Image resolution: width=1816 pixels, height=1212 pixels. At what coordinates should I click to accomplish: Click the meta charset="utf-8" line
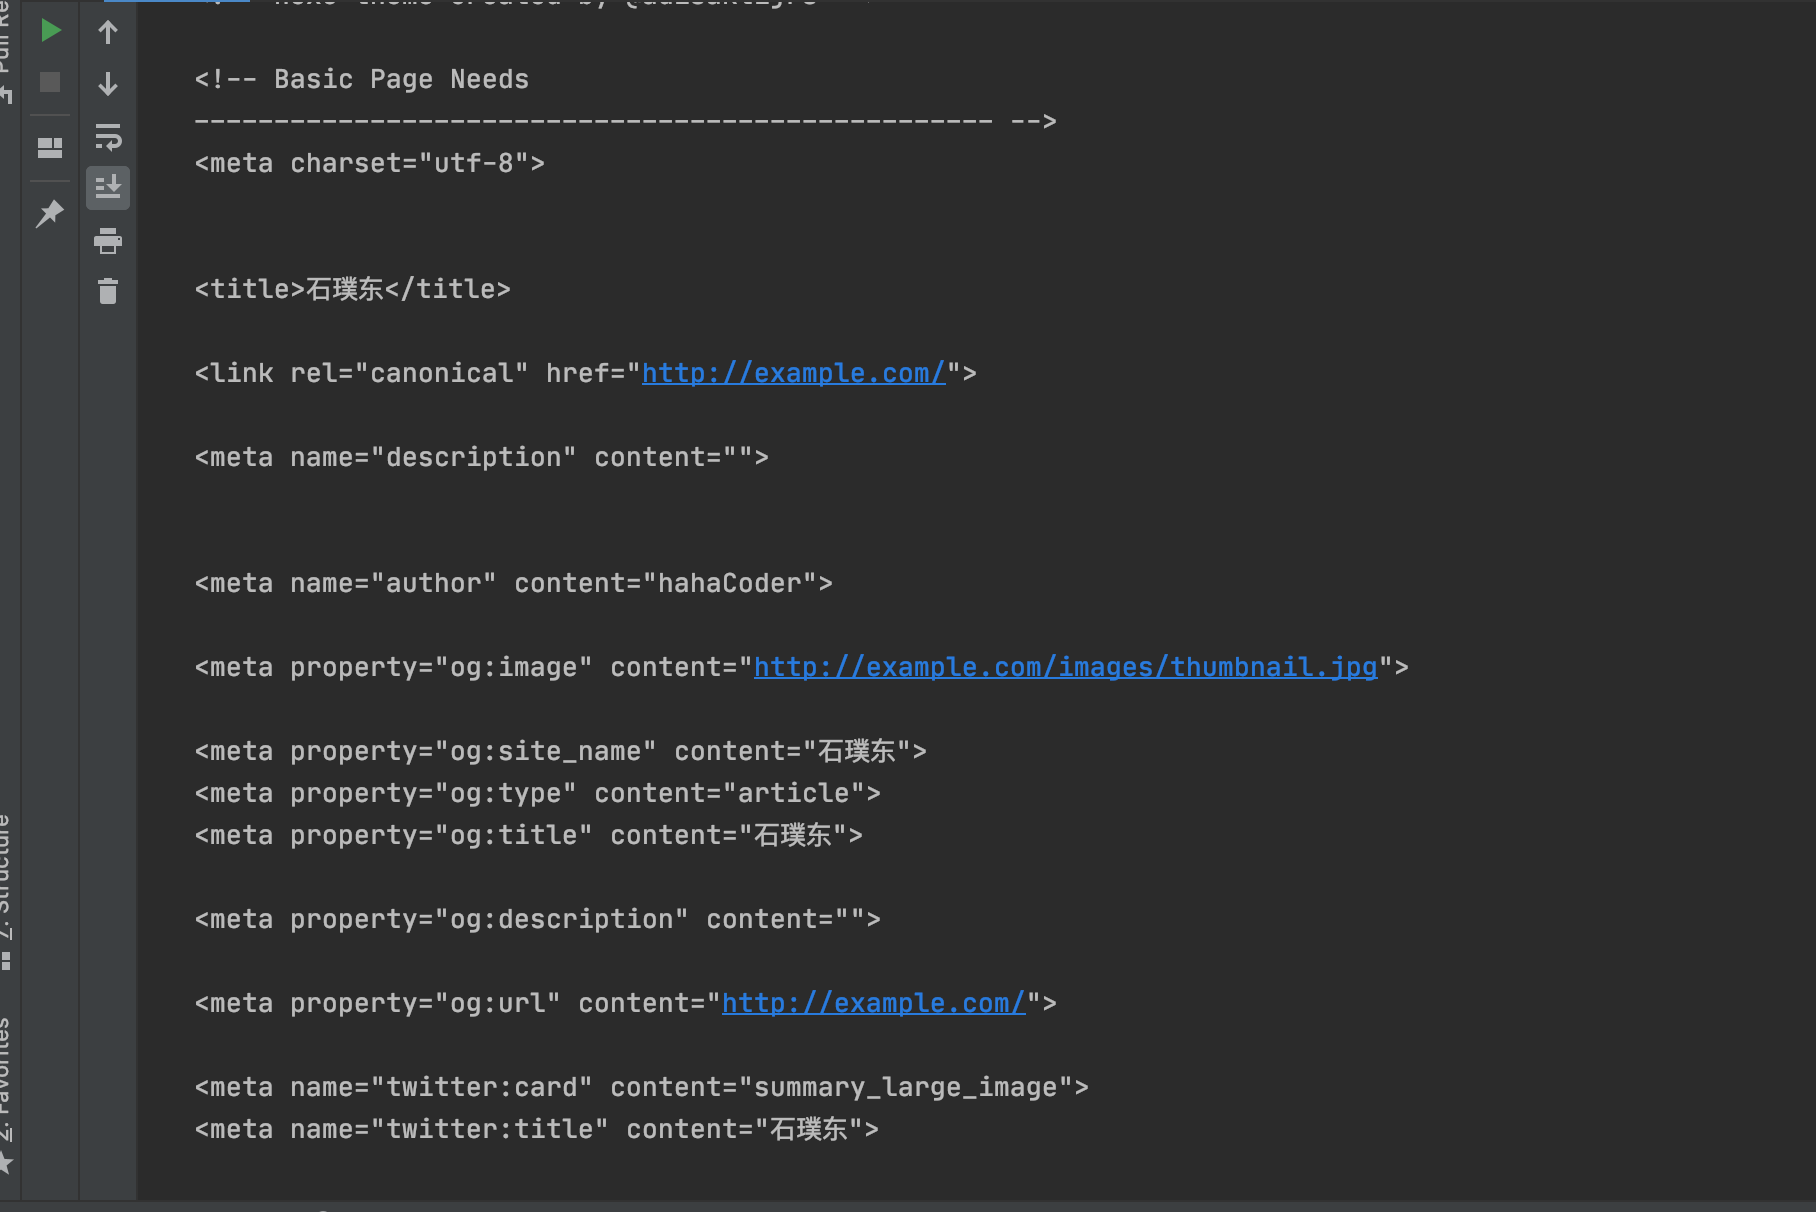[370, 163]
